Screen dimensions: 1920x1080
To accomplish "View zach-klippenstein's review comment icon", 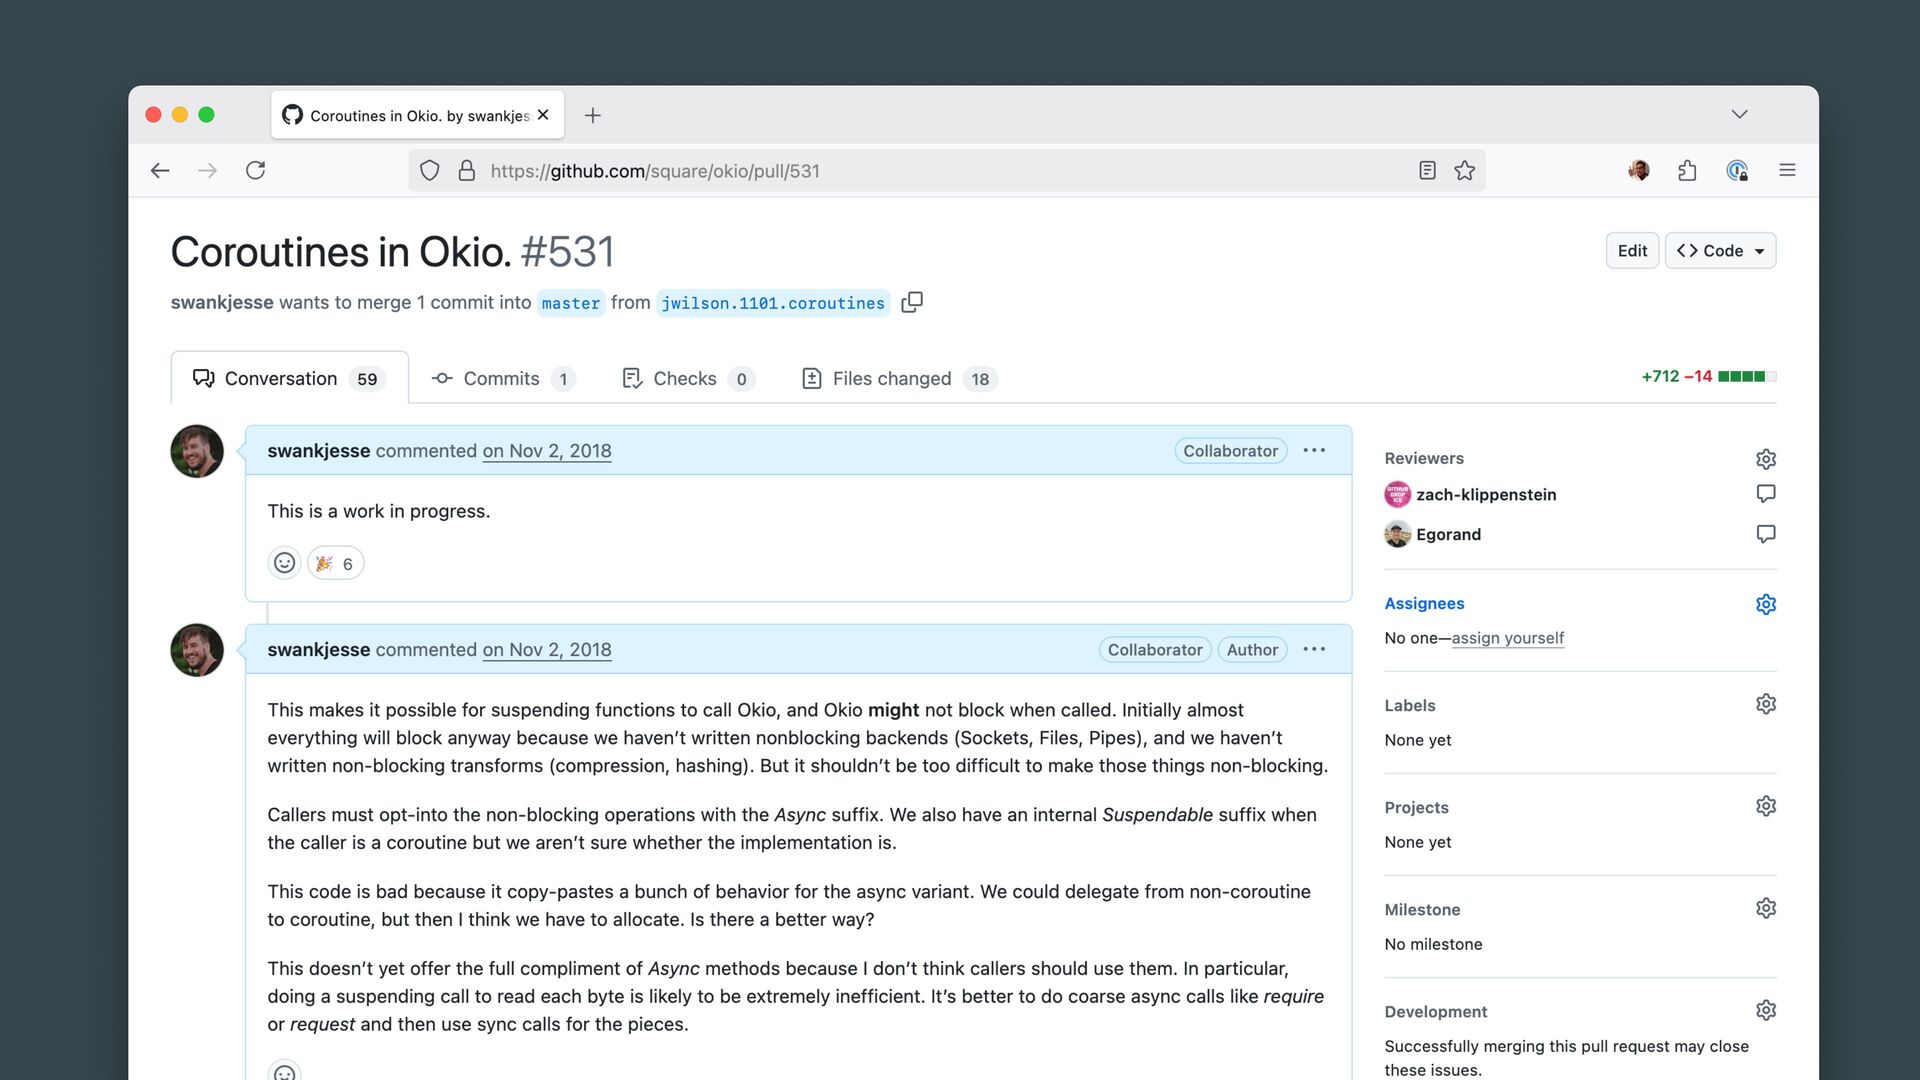I will pyautogui.click(x=1766, y=494).
